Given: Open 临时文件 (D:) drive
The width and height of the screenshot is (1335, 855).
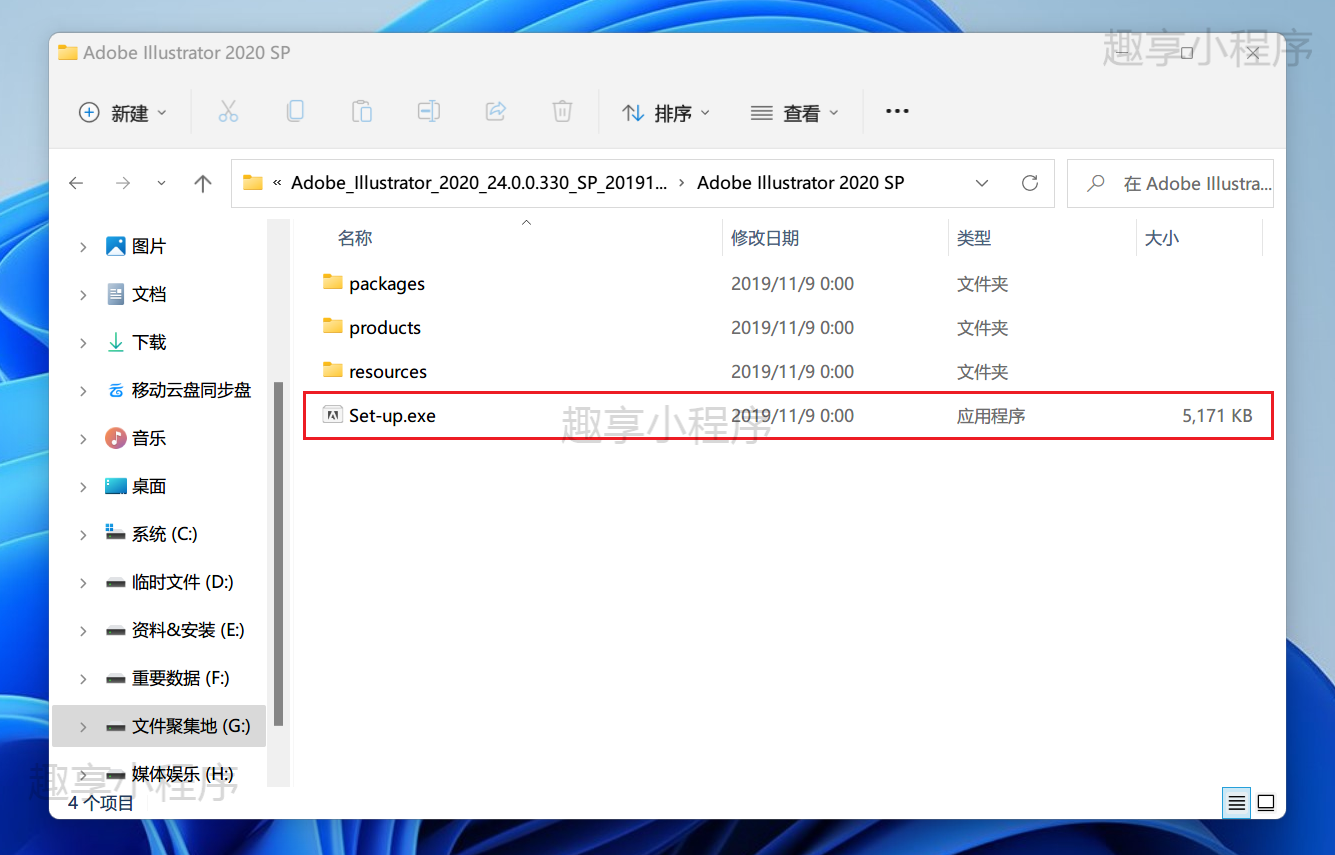Looking at the screenshot, I should point(182,582).
